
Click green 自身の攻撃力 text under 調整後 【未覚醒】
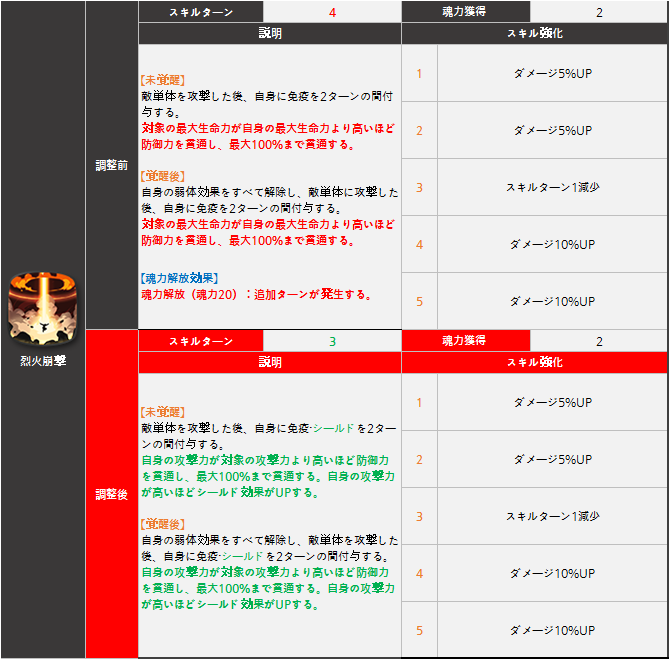pos(268,476)
